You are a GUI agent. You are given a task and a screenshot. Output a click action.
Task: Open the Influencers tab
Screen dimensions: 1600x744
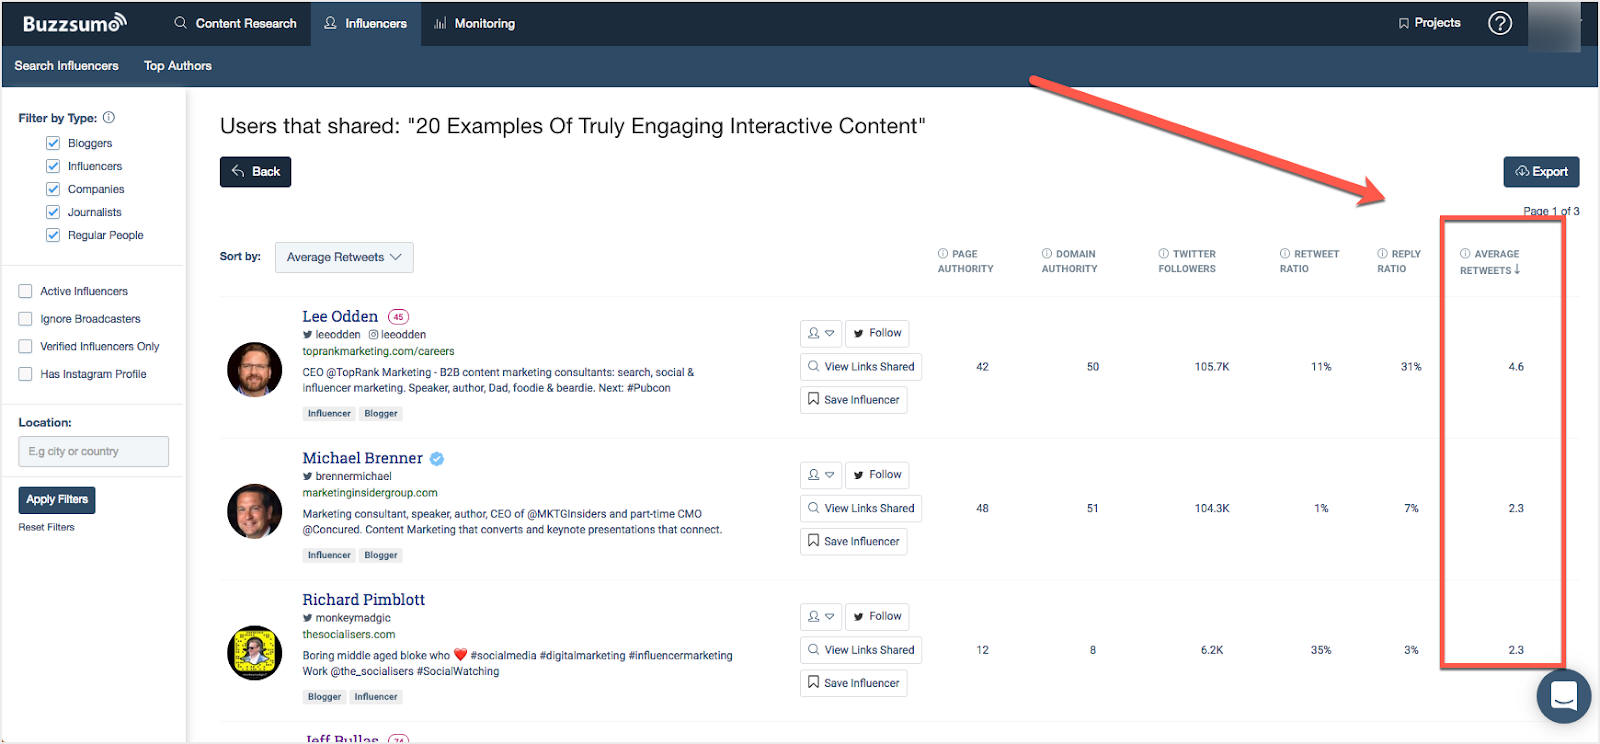coord(366,23)
